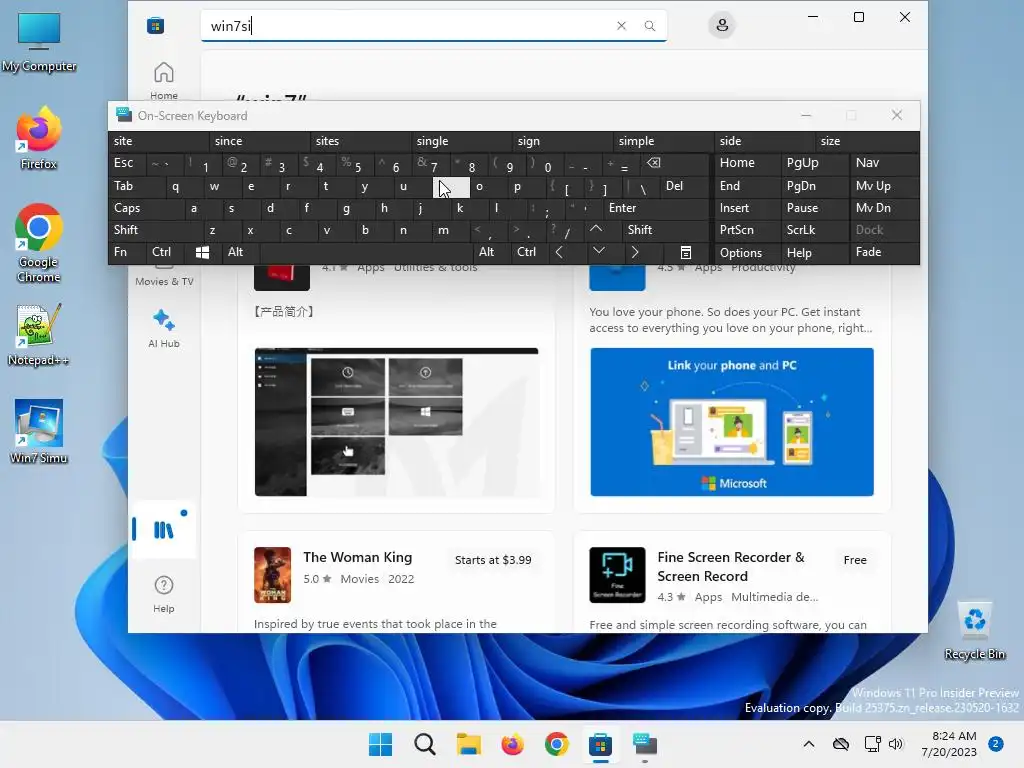The height and width of the screenshot is (768, 1024).
Task: Tap the context menu key on keyboard
Action: [685, 252]
